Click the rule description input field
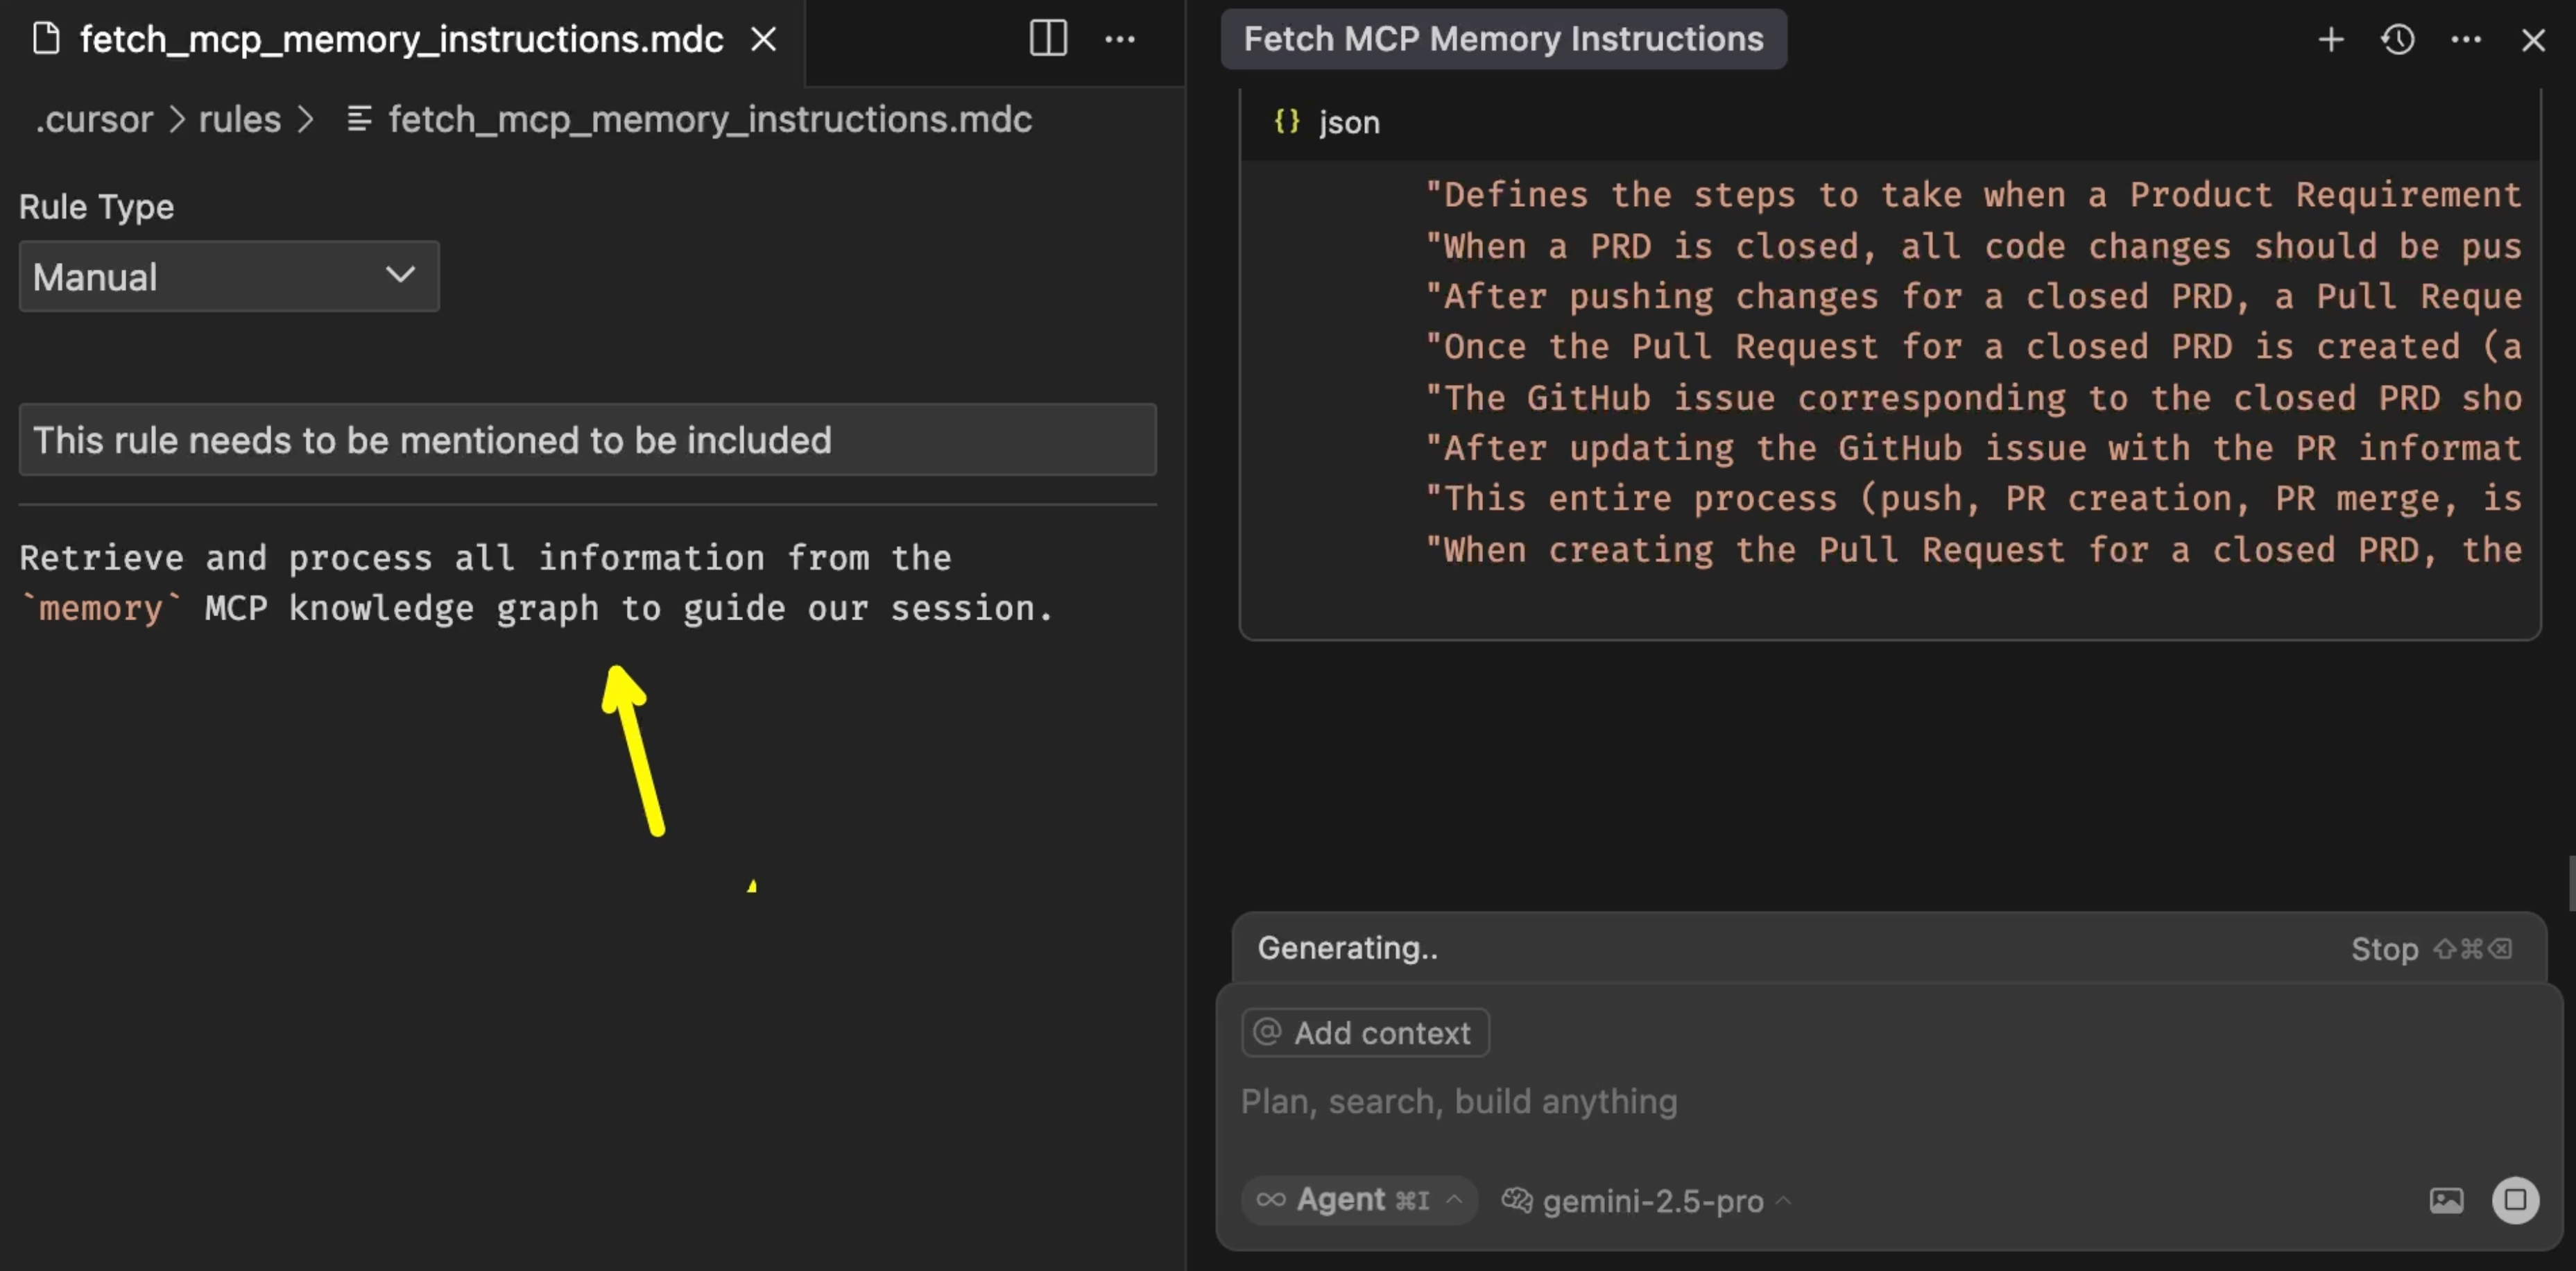The height and width of the screenshot is (1271, 2576). point(588,440)
